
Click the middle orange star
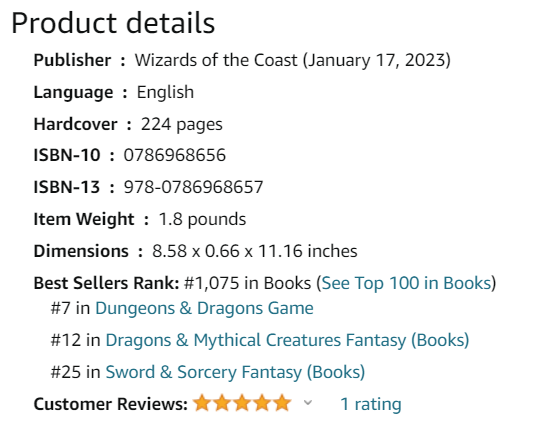point(242,403)
